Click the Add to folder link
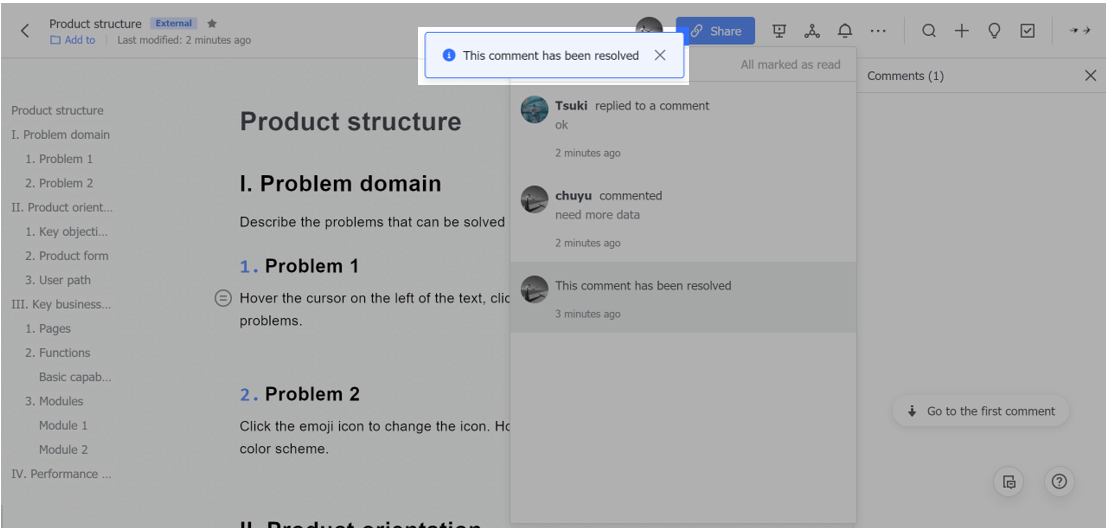The height and width of the screenshot is (528, 1106). point(73,40)
